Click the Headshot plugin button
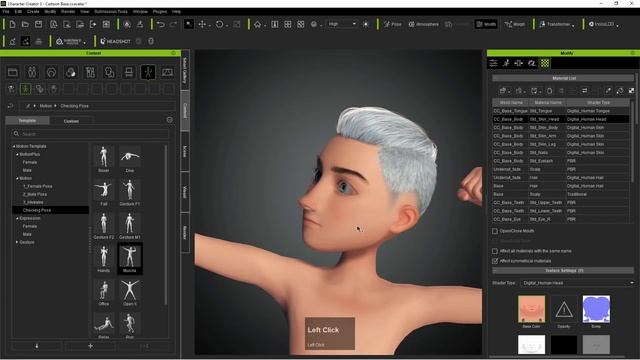This screenshot has height=360, width=640. 116,41
